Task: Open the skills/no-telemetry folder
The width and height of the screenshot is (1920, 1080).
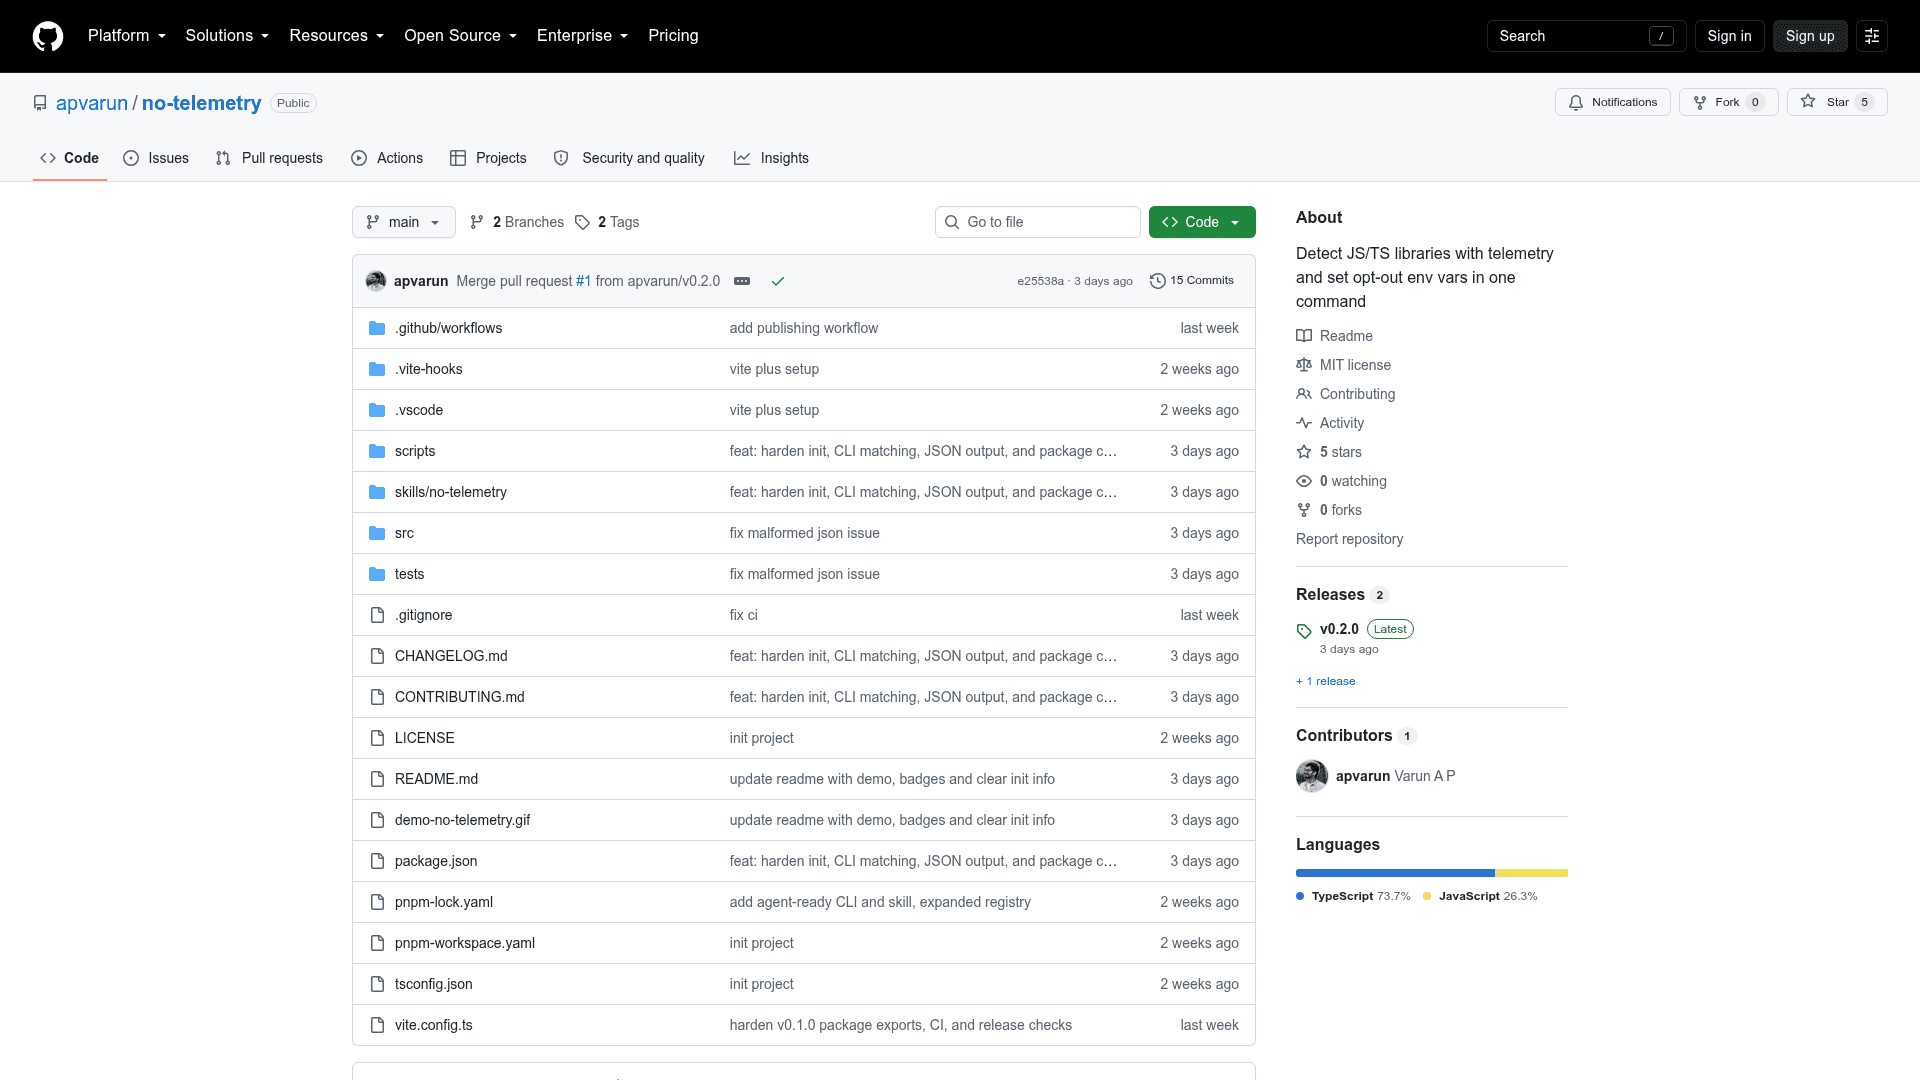Action: [450, 492]
